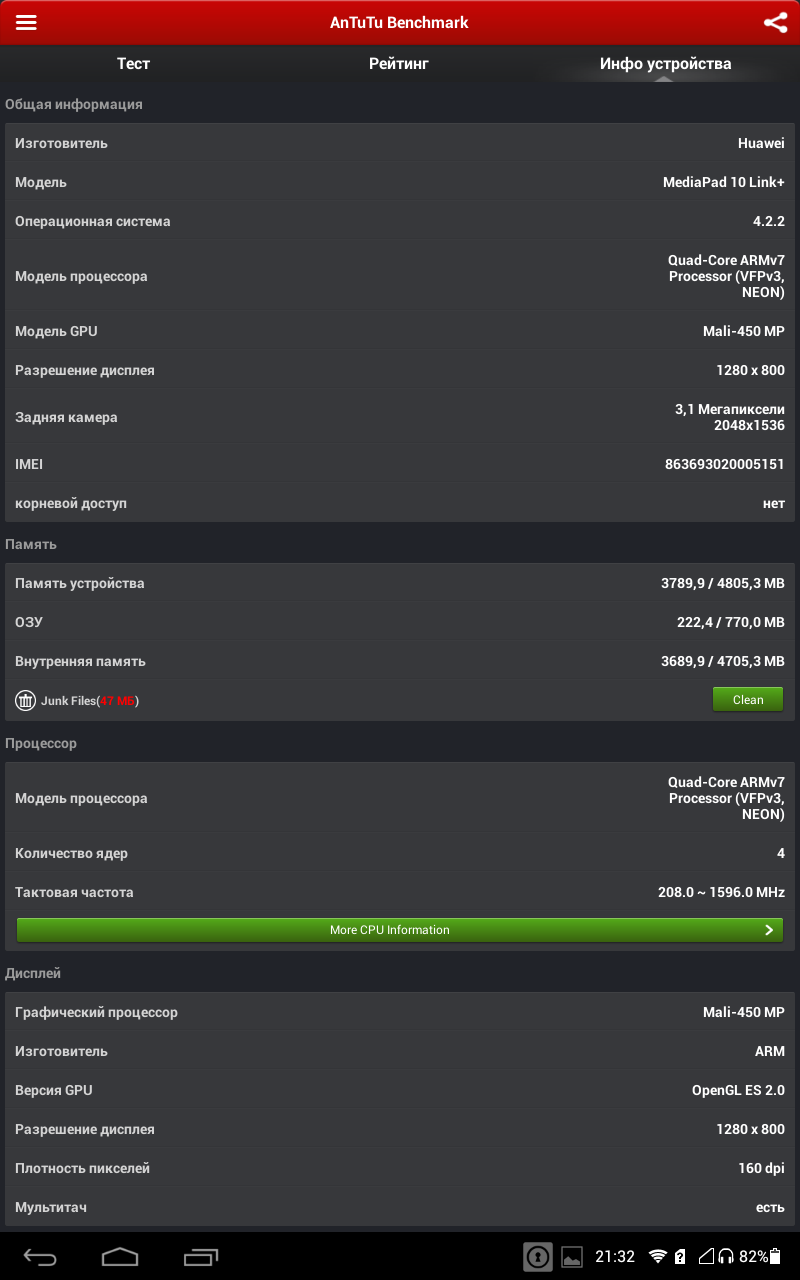Select the Инфо устройства tab
Viewport: 800px width, 1280px height.
coord(666,64)
